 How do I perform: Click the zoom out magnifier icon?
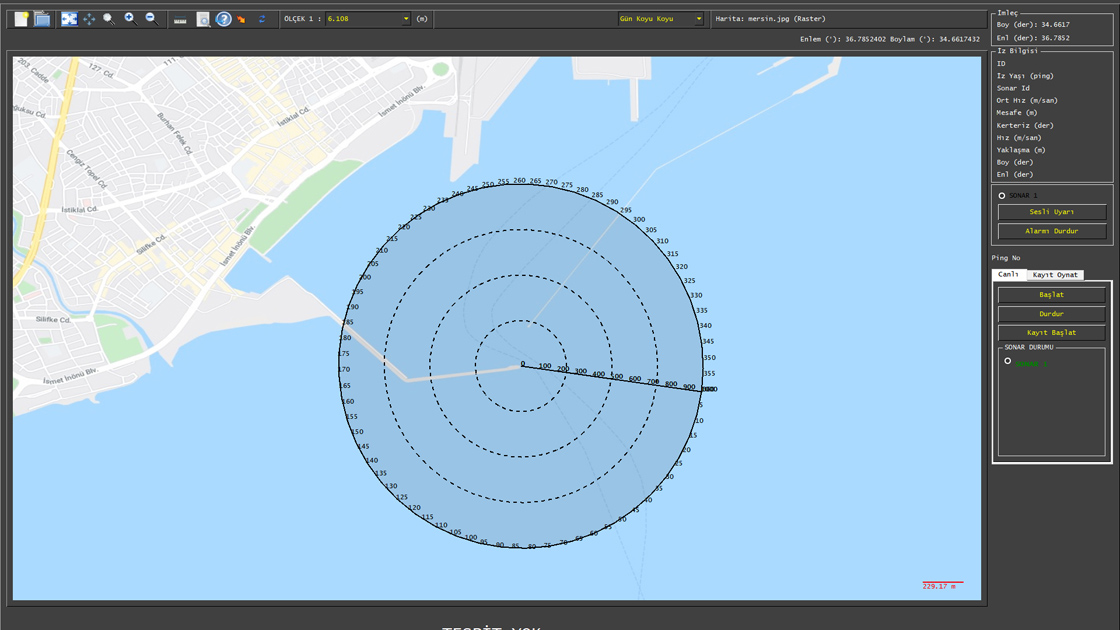(x=151, y=19)
